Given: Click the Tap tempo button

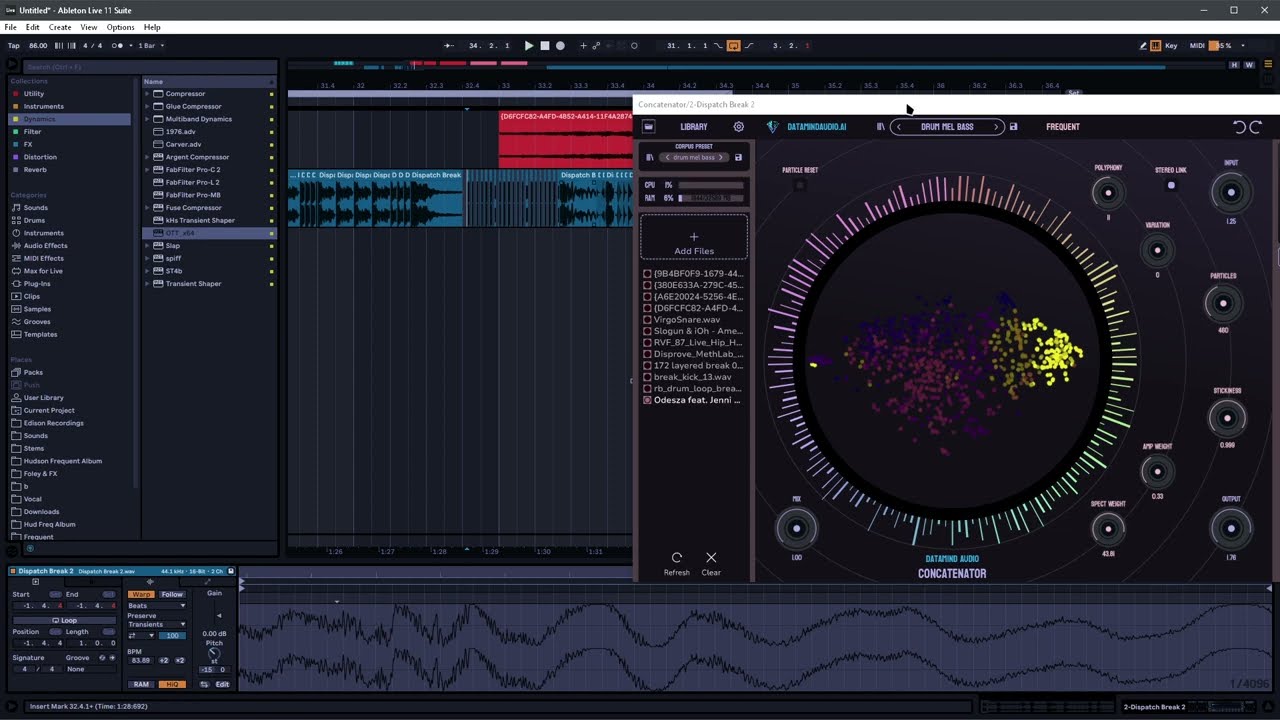Looking at the screenshot, I should click(x=14, y=46).
